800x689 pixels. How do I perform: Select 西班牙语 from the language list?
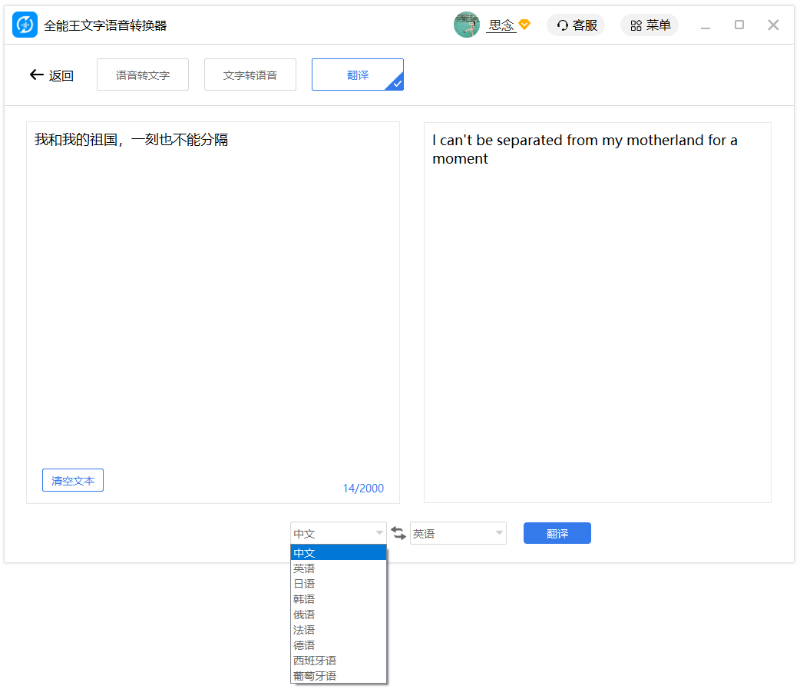[x=314, y=661]
